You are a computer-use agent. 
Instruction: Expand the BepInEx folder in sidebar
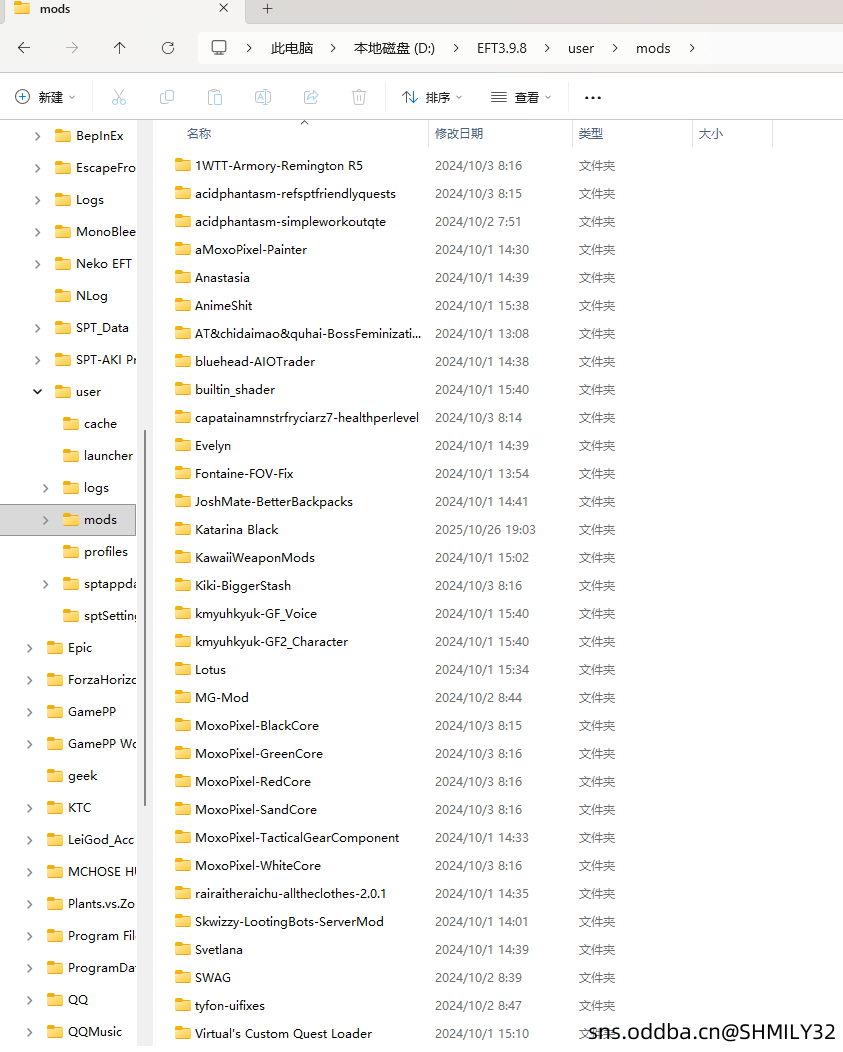coord(38,136)
